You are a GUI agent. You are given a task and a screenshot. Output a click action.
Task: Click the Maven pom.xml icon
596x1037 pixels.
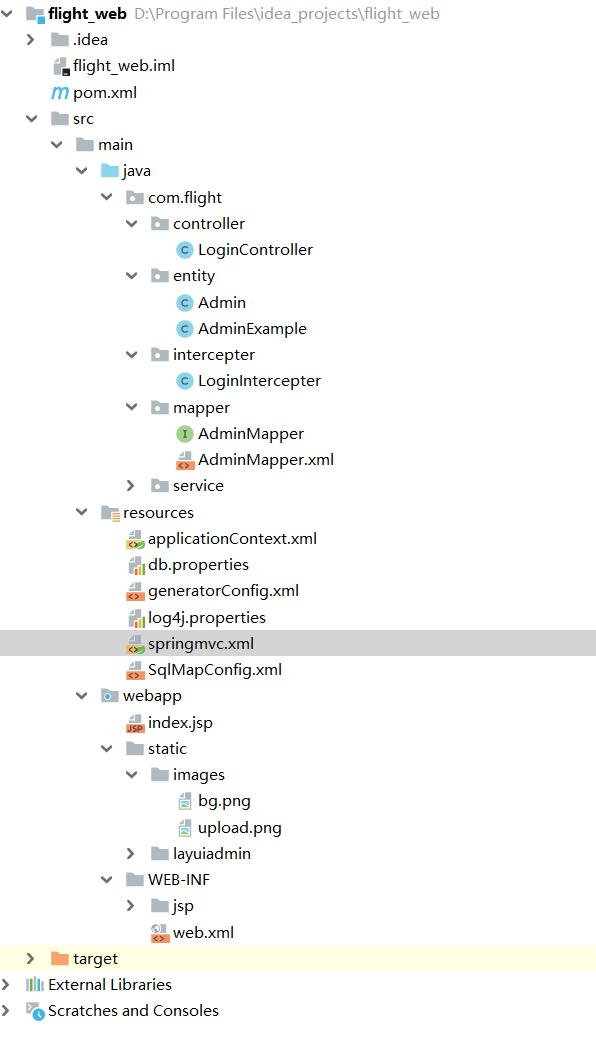tap(60, 93)
